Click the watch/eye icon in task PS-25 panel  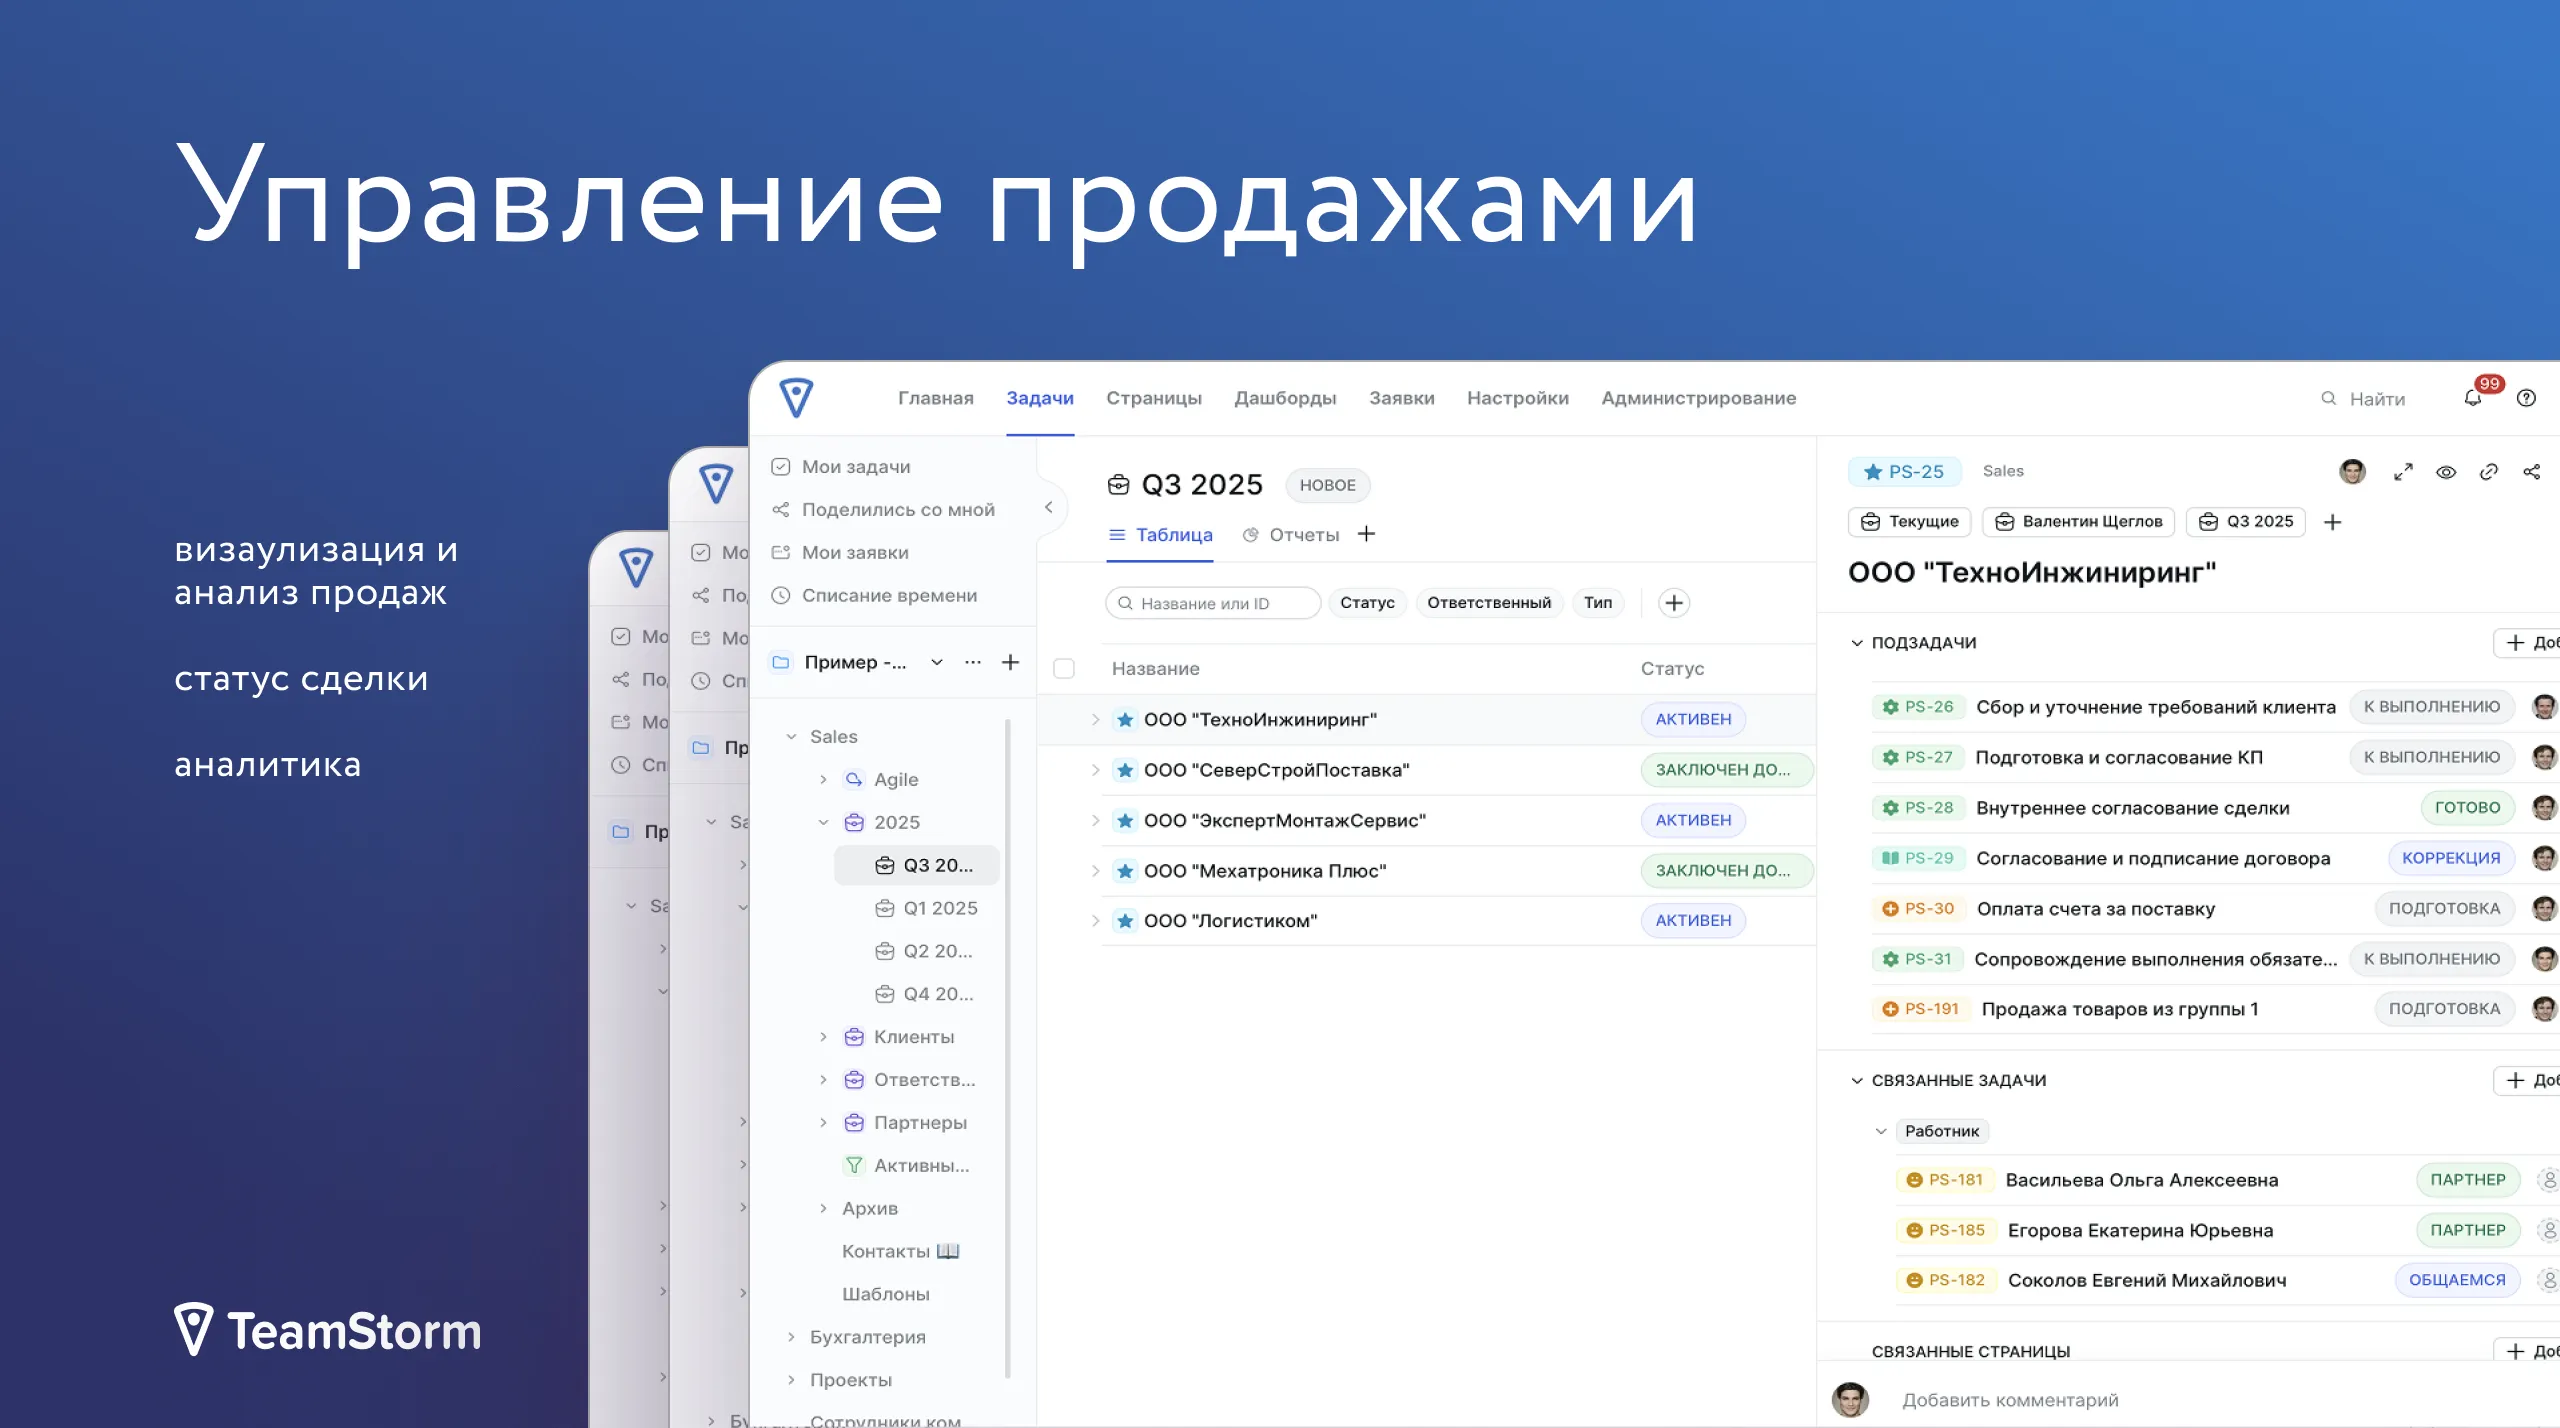tap(2444, 472)
